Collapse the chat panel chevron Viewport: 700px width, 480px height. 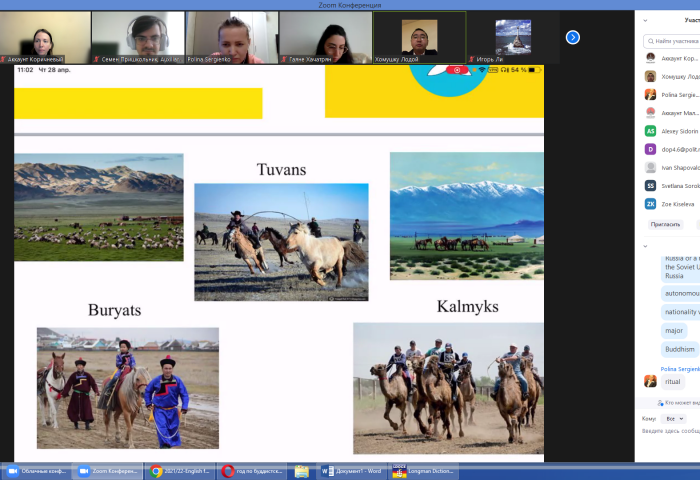[645, 245]
